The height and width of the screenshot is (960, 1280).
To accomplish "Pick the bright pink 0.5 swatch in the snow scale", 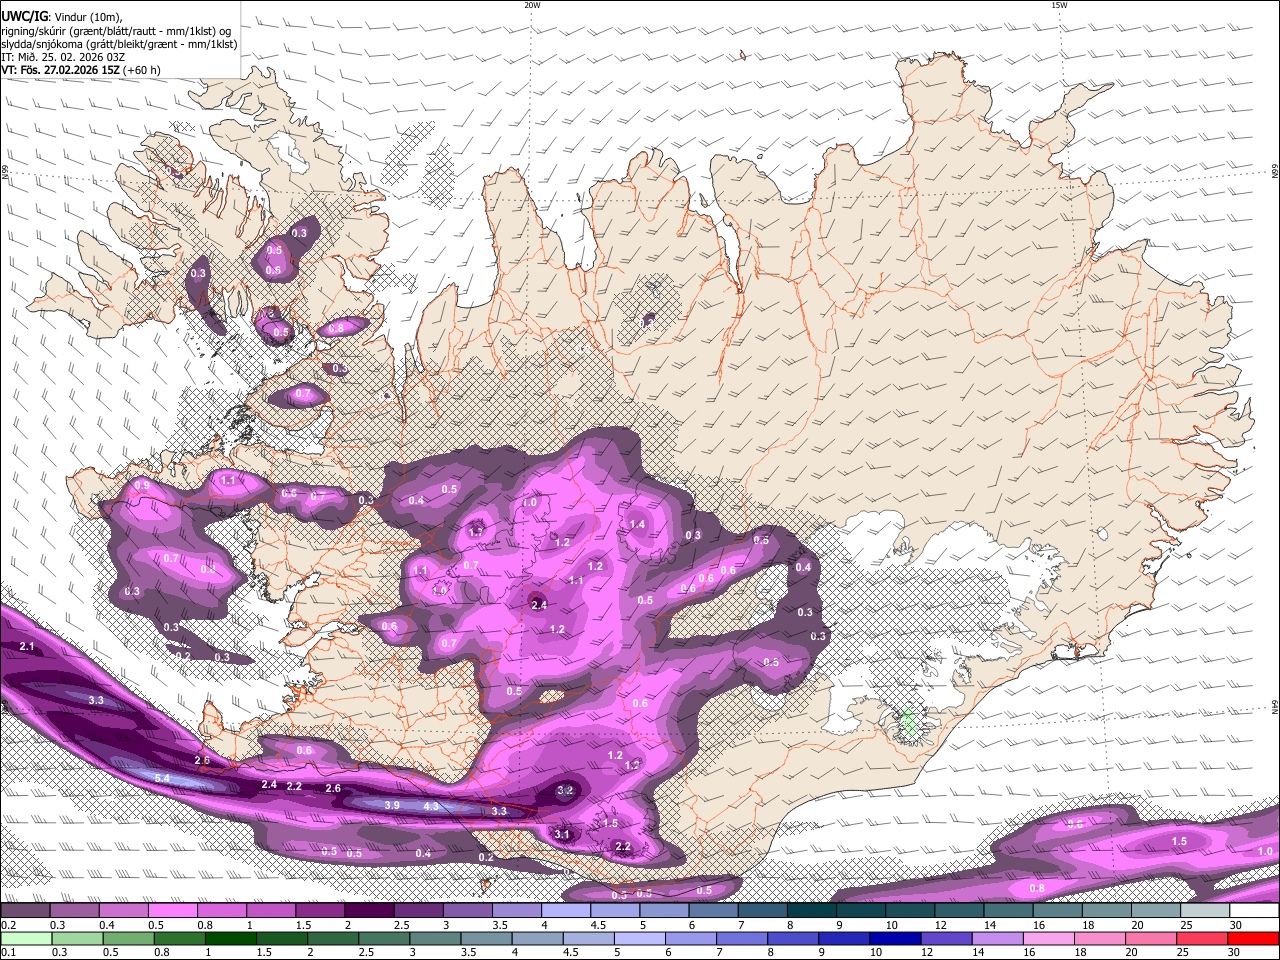I will (172, 911).
